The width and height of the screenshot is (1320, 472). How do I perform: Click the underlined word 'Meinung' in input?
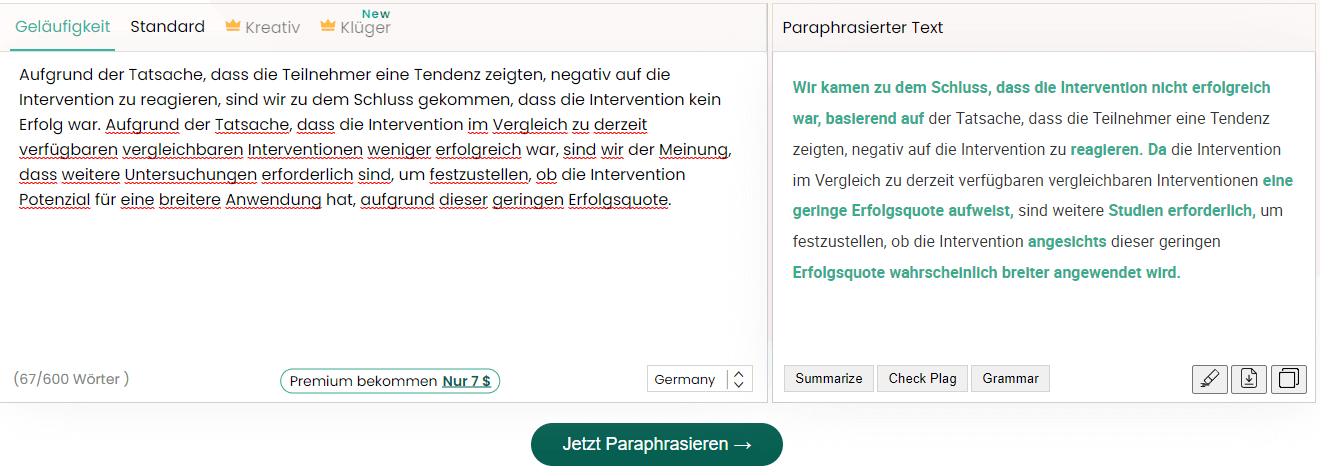[x=693, y=150]
